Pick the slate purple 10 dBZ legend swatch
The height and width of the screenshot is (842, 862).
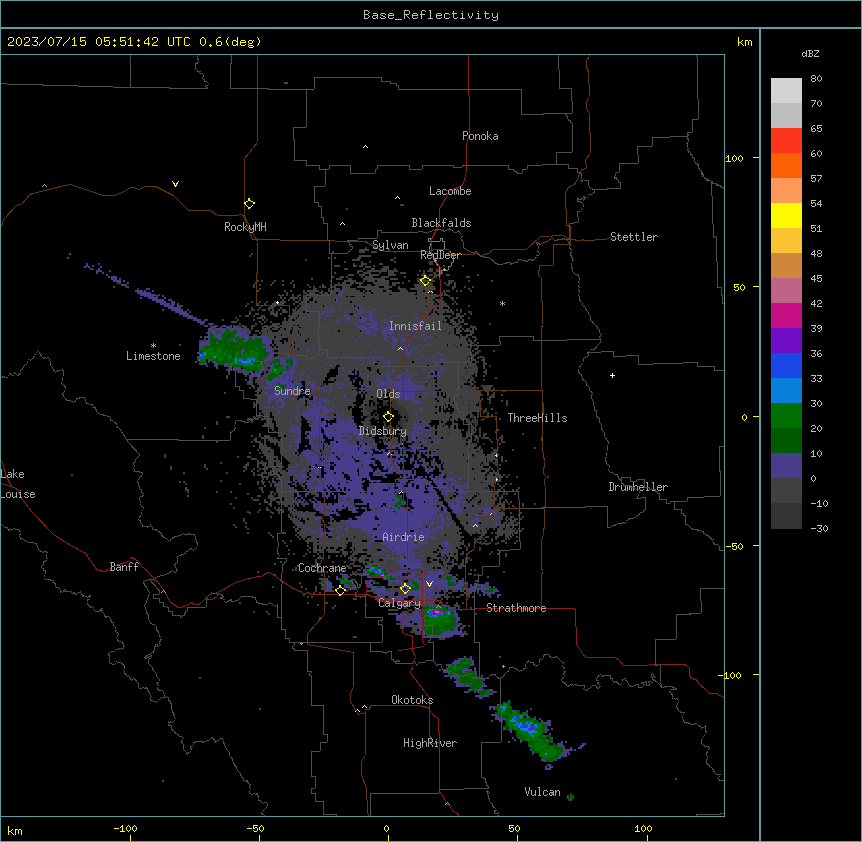(x=786, y=466)
